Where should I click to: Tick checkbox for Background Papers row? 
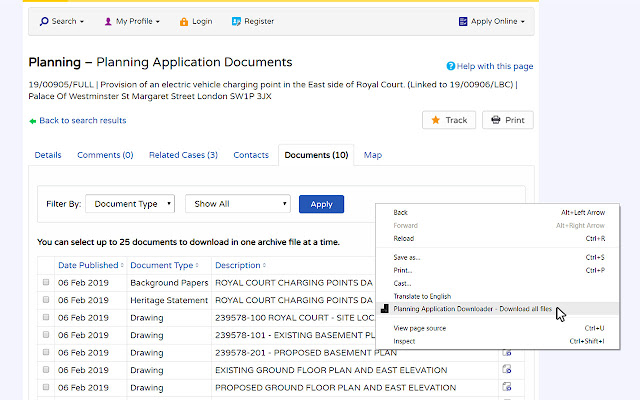(46, 283)
